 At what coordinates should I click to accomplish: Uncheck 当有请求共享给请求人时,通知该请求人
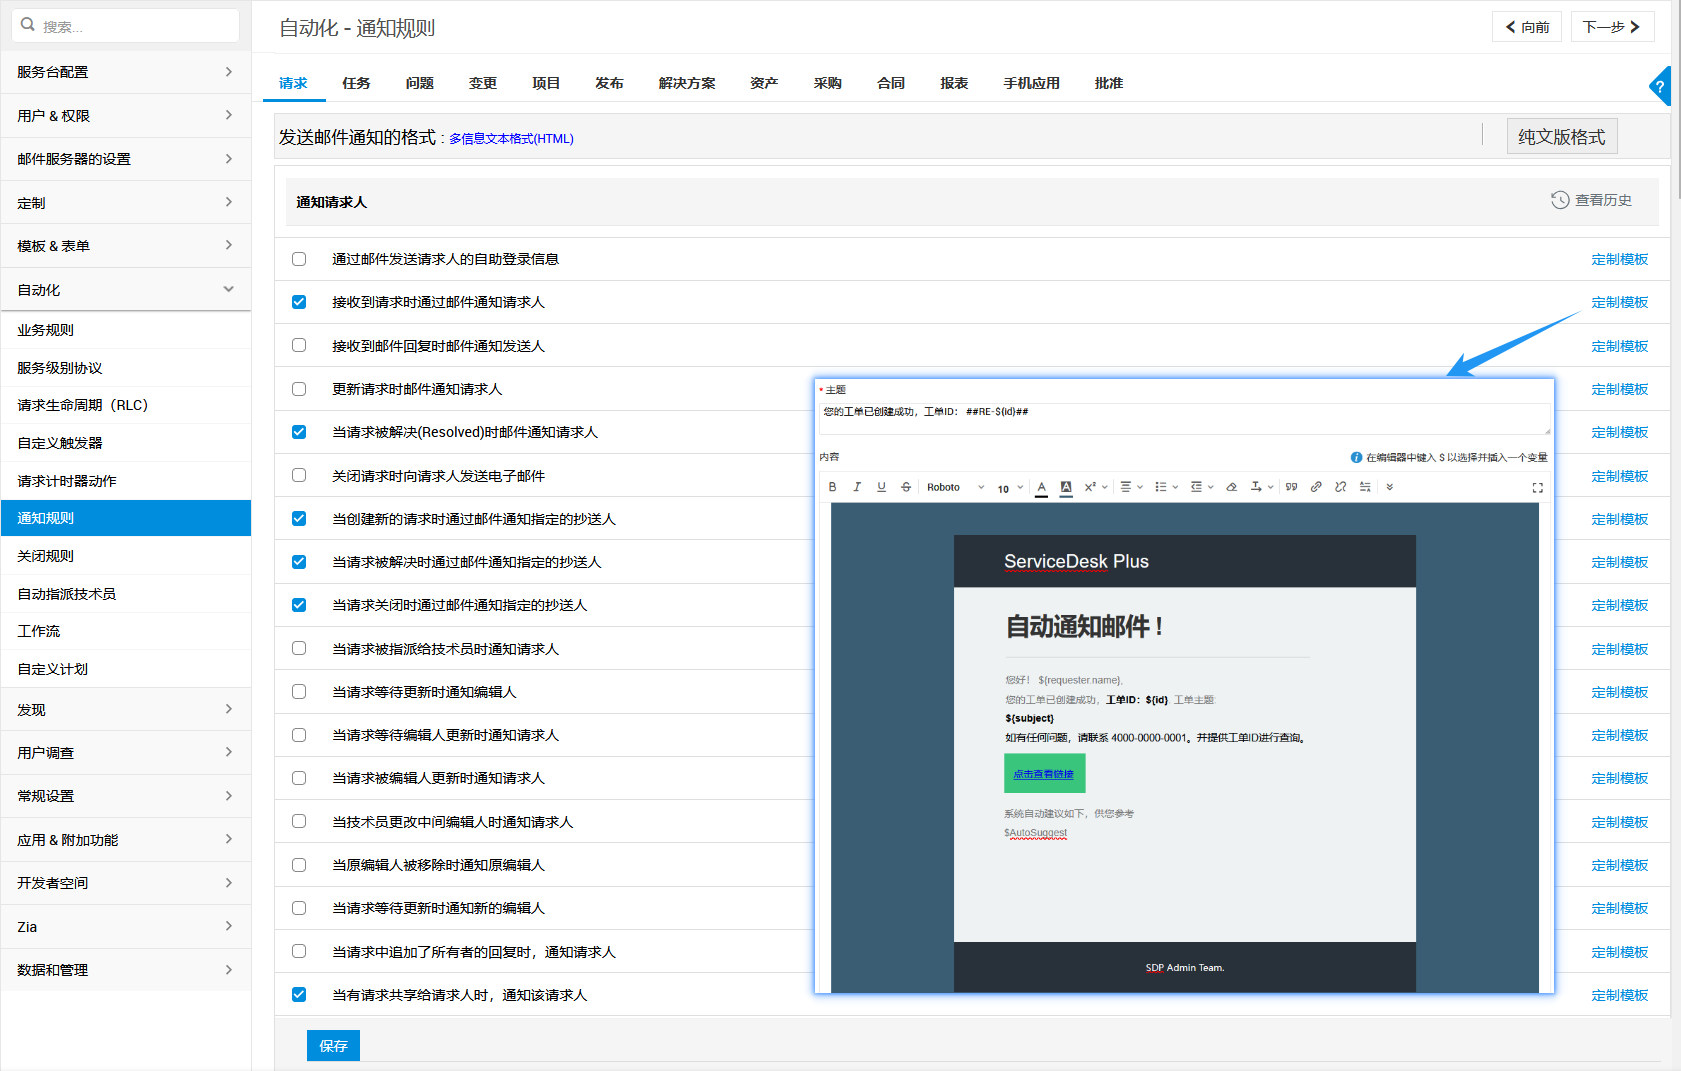coord(299,994)
